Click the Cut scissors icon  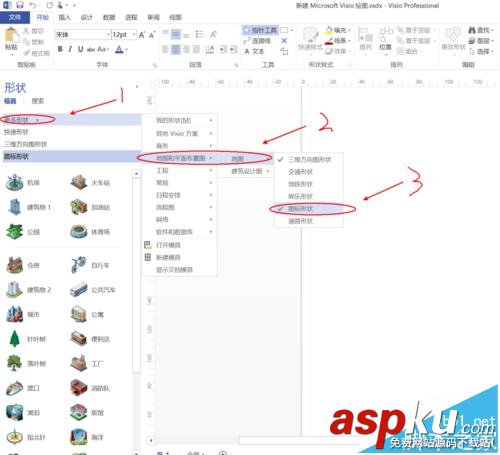click(x=26, y=31)
